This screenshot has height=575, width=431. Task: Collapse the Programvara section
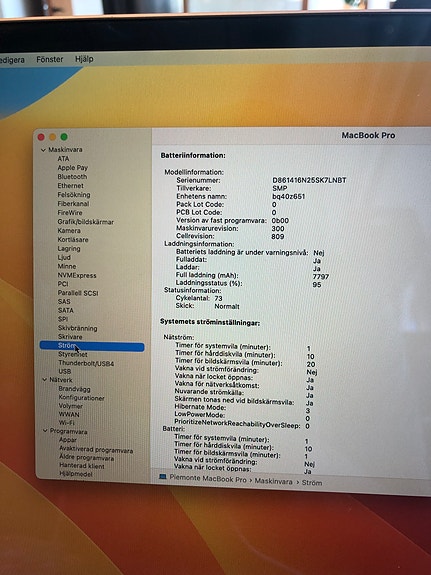(45, 431)
